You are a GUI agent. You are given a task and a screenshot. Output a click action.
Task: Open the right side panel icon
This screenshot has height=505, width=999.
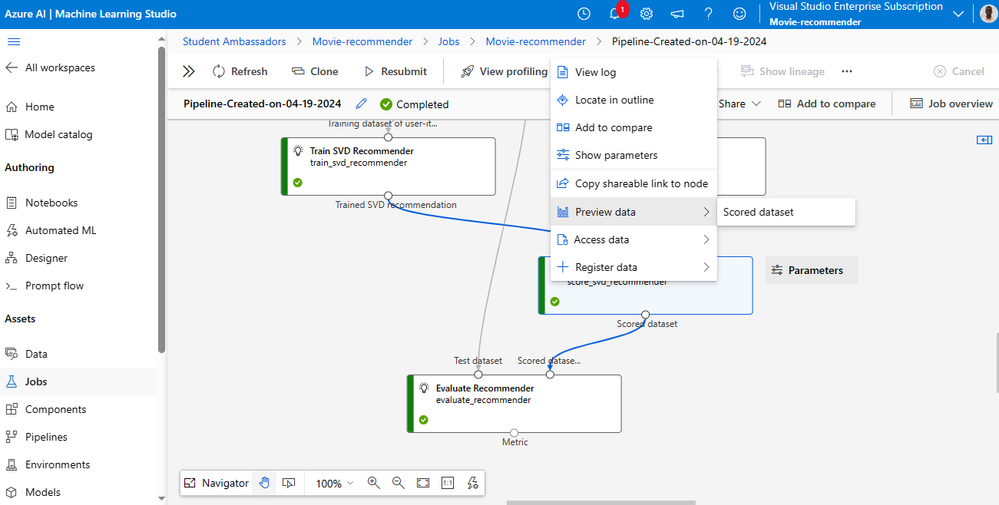[984, 139]
